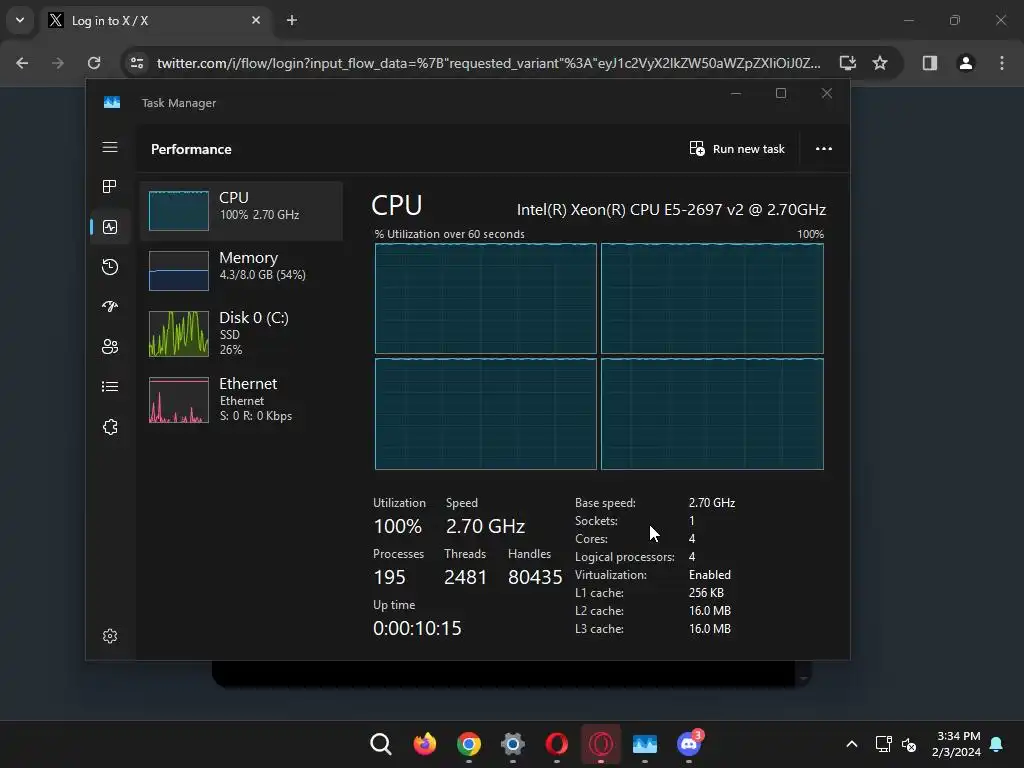This screenshot has width=1024, height=768.
Task: Select the CPU performance entry
Action: point(242,211)
